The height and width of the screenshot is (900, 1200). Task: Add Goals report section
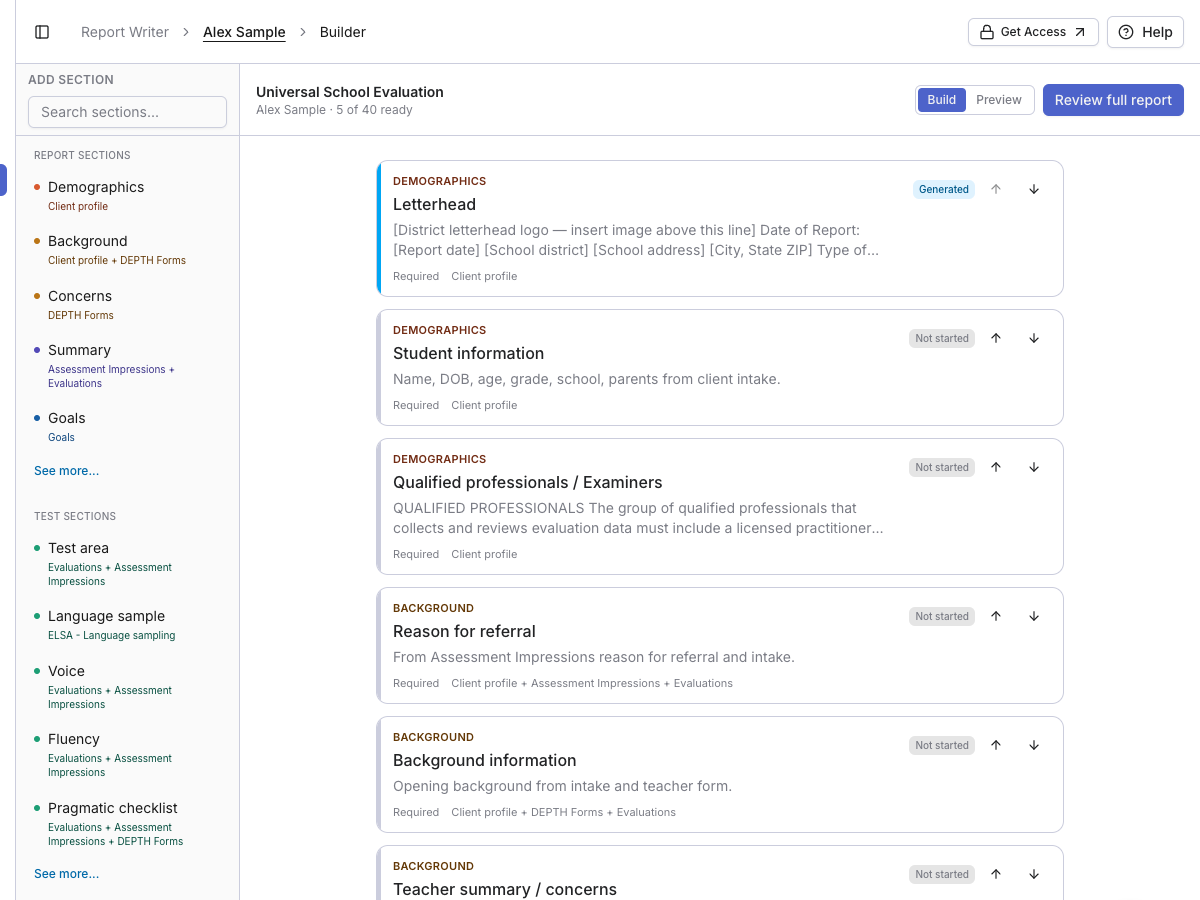tap(127, 426)
